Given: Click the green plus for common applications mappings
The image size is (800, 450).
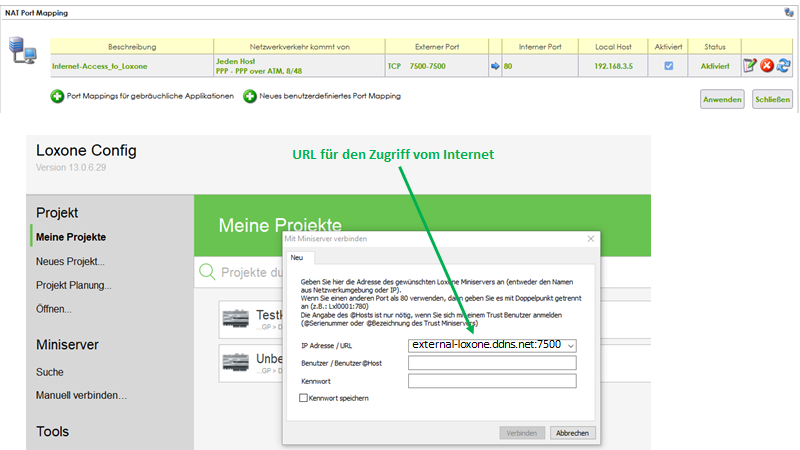Looking at the screenshot, I should (57, 96).
